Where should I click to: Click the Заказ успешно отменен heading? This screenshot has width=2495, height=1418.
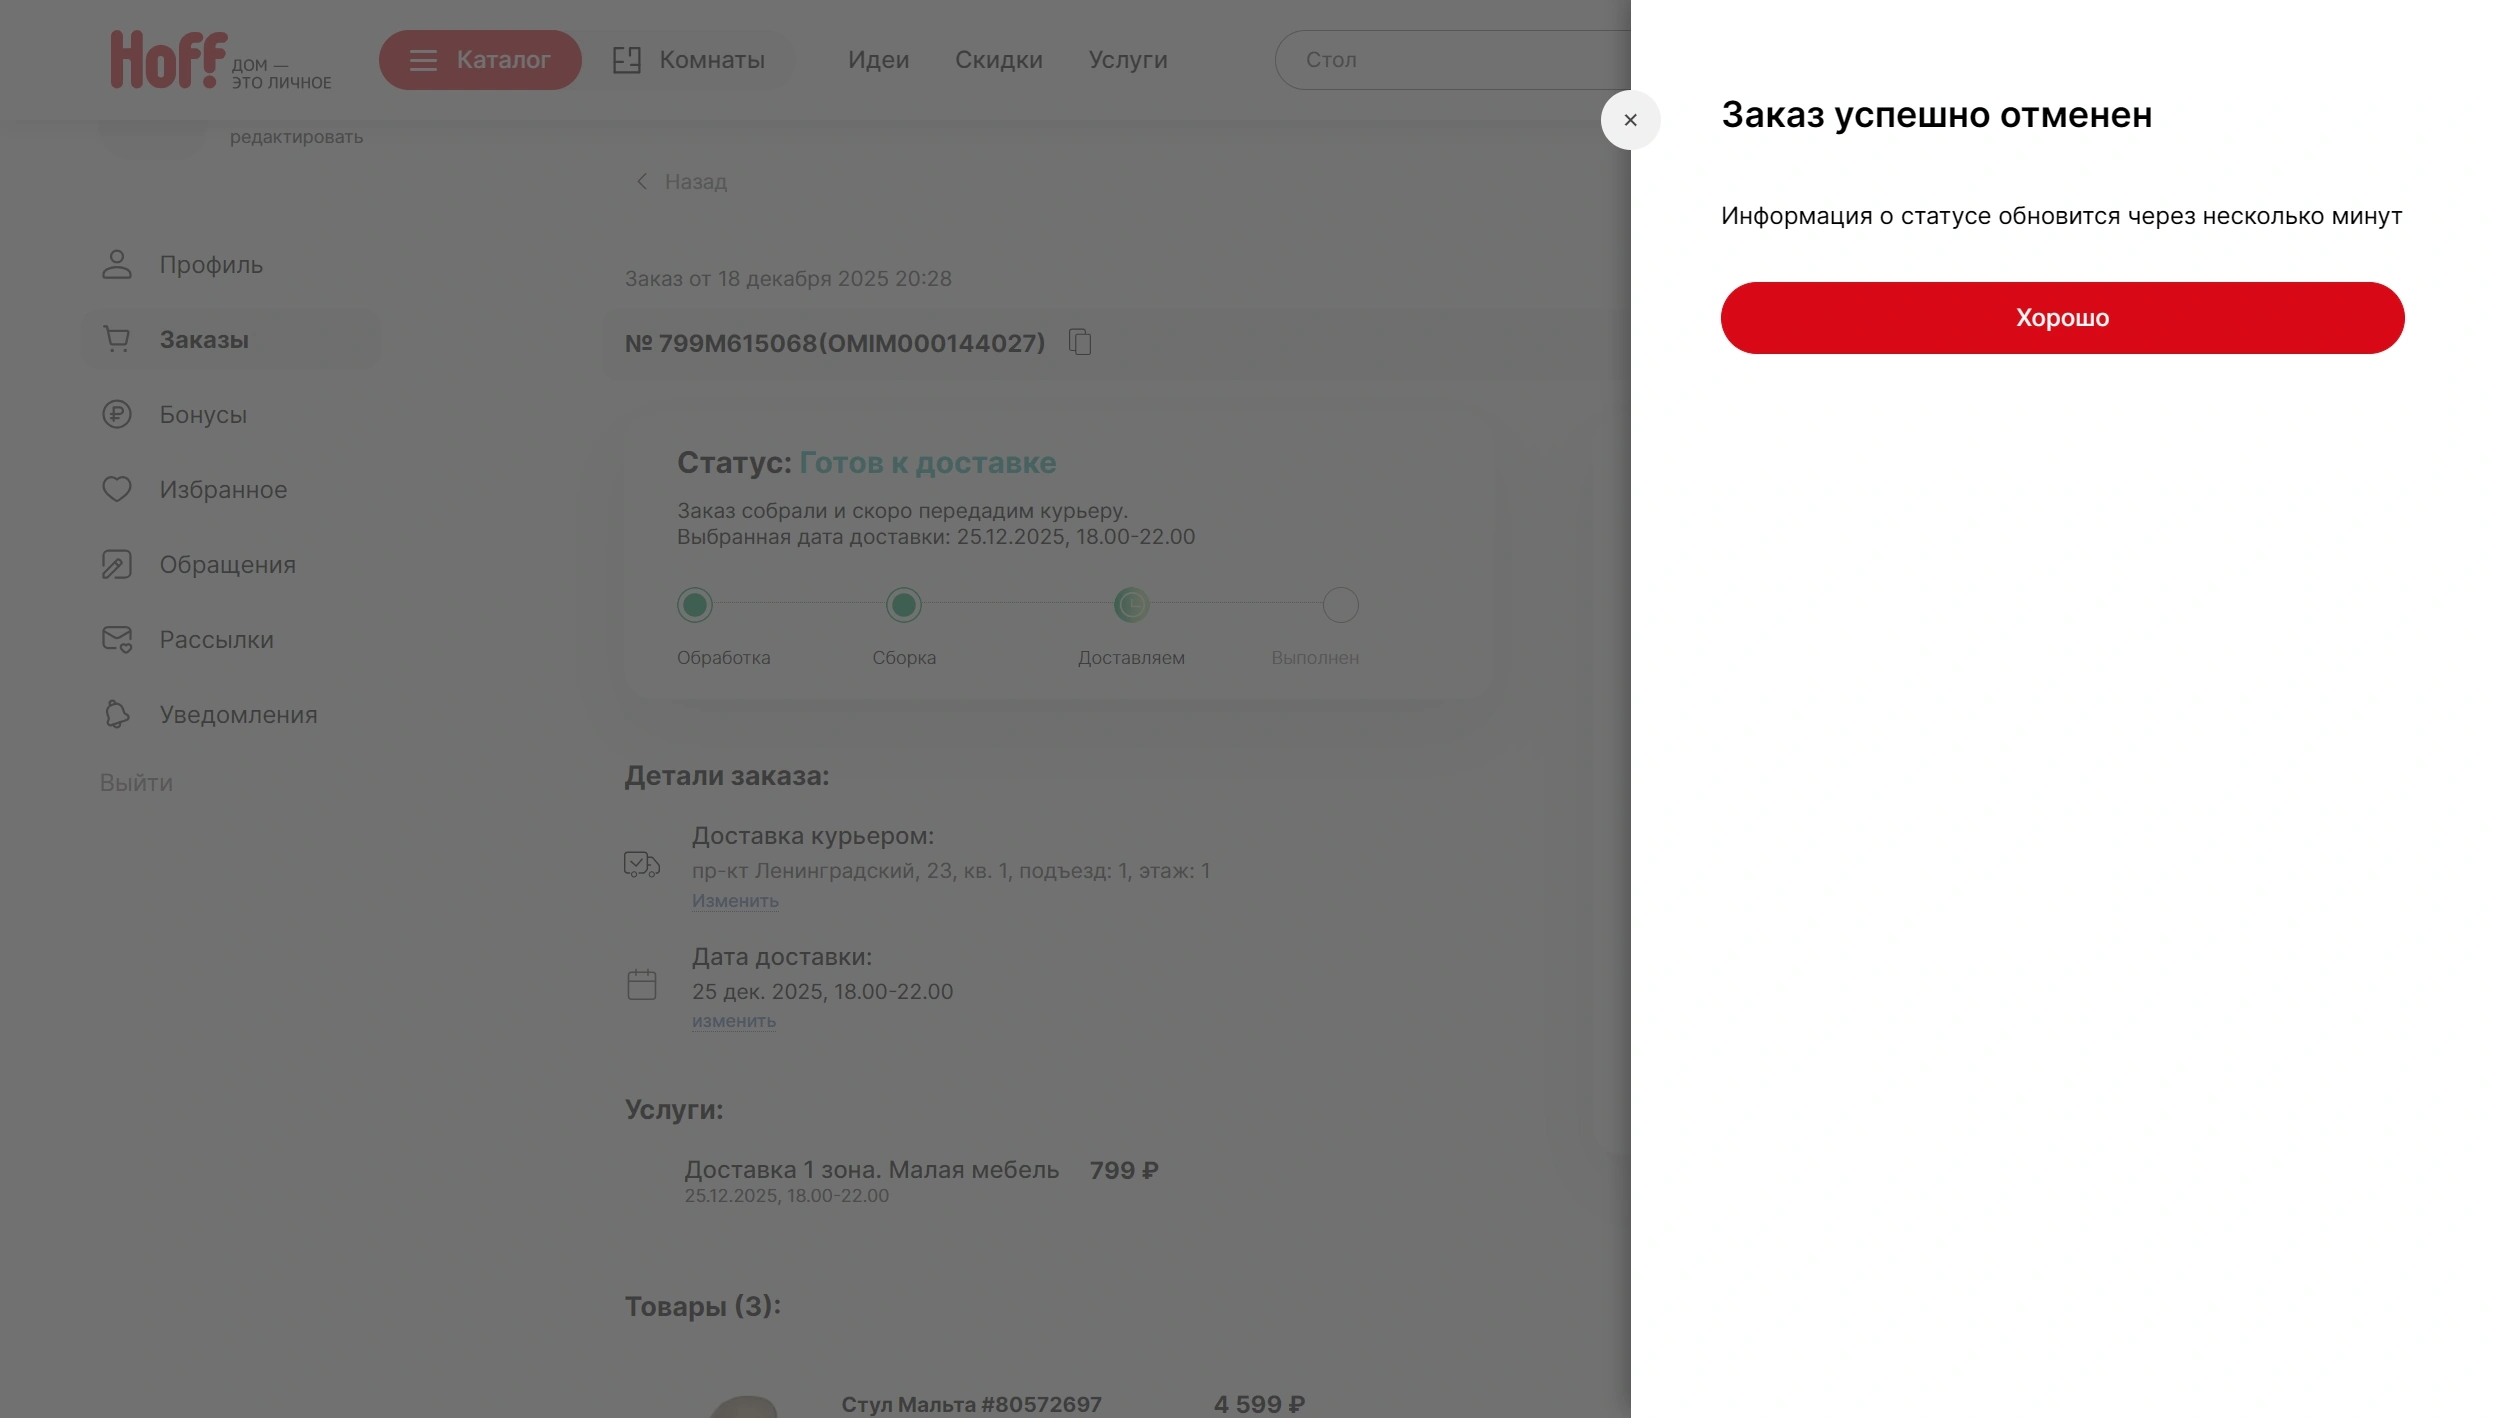[x=1937, y=115]
